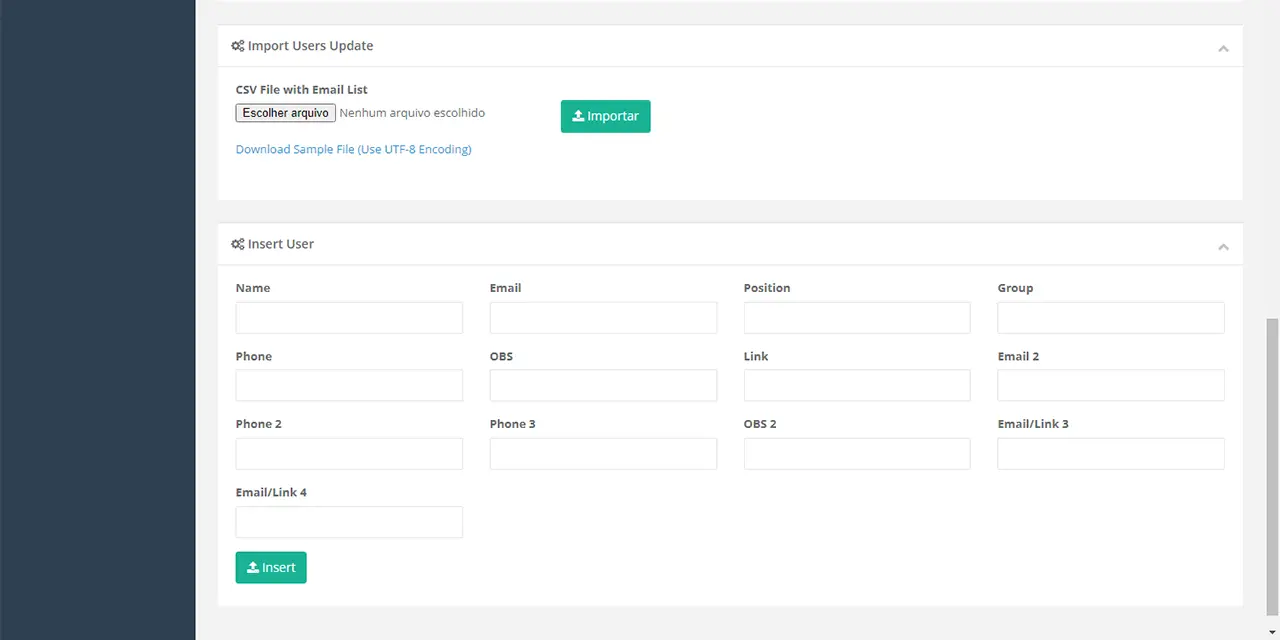
Task: Click the Email/Link 3 input field
Action: coord(1110,454)
